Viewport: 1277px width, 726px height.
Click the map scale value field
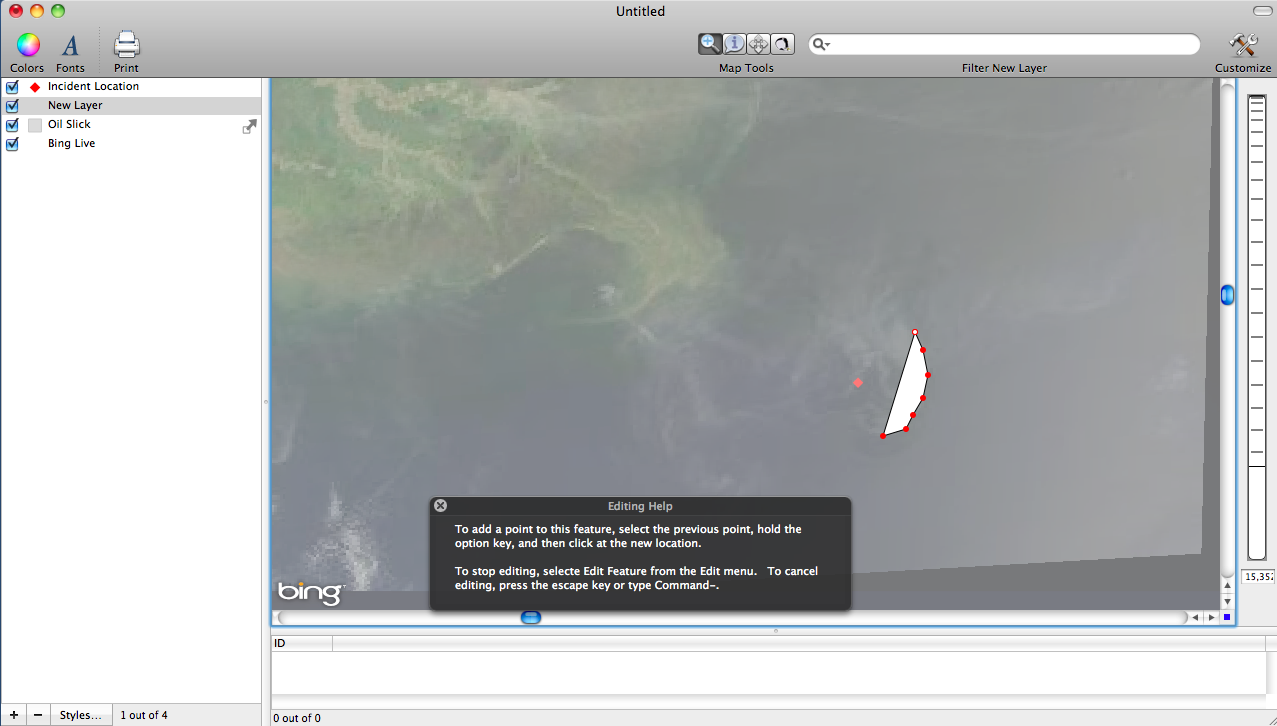coord(1257,577)
